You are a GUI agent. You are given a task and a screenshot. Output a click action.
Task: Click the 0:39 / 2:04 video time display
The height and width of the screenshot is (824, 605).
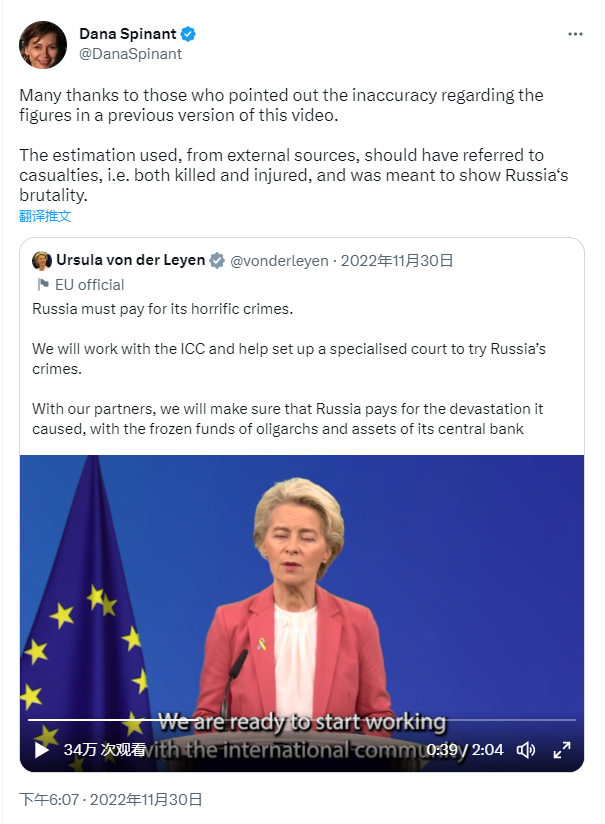[x=465, y=749]
